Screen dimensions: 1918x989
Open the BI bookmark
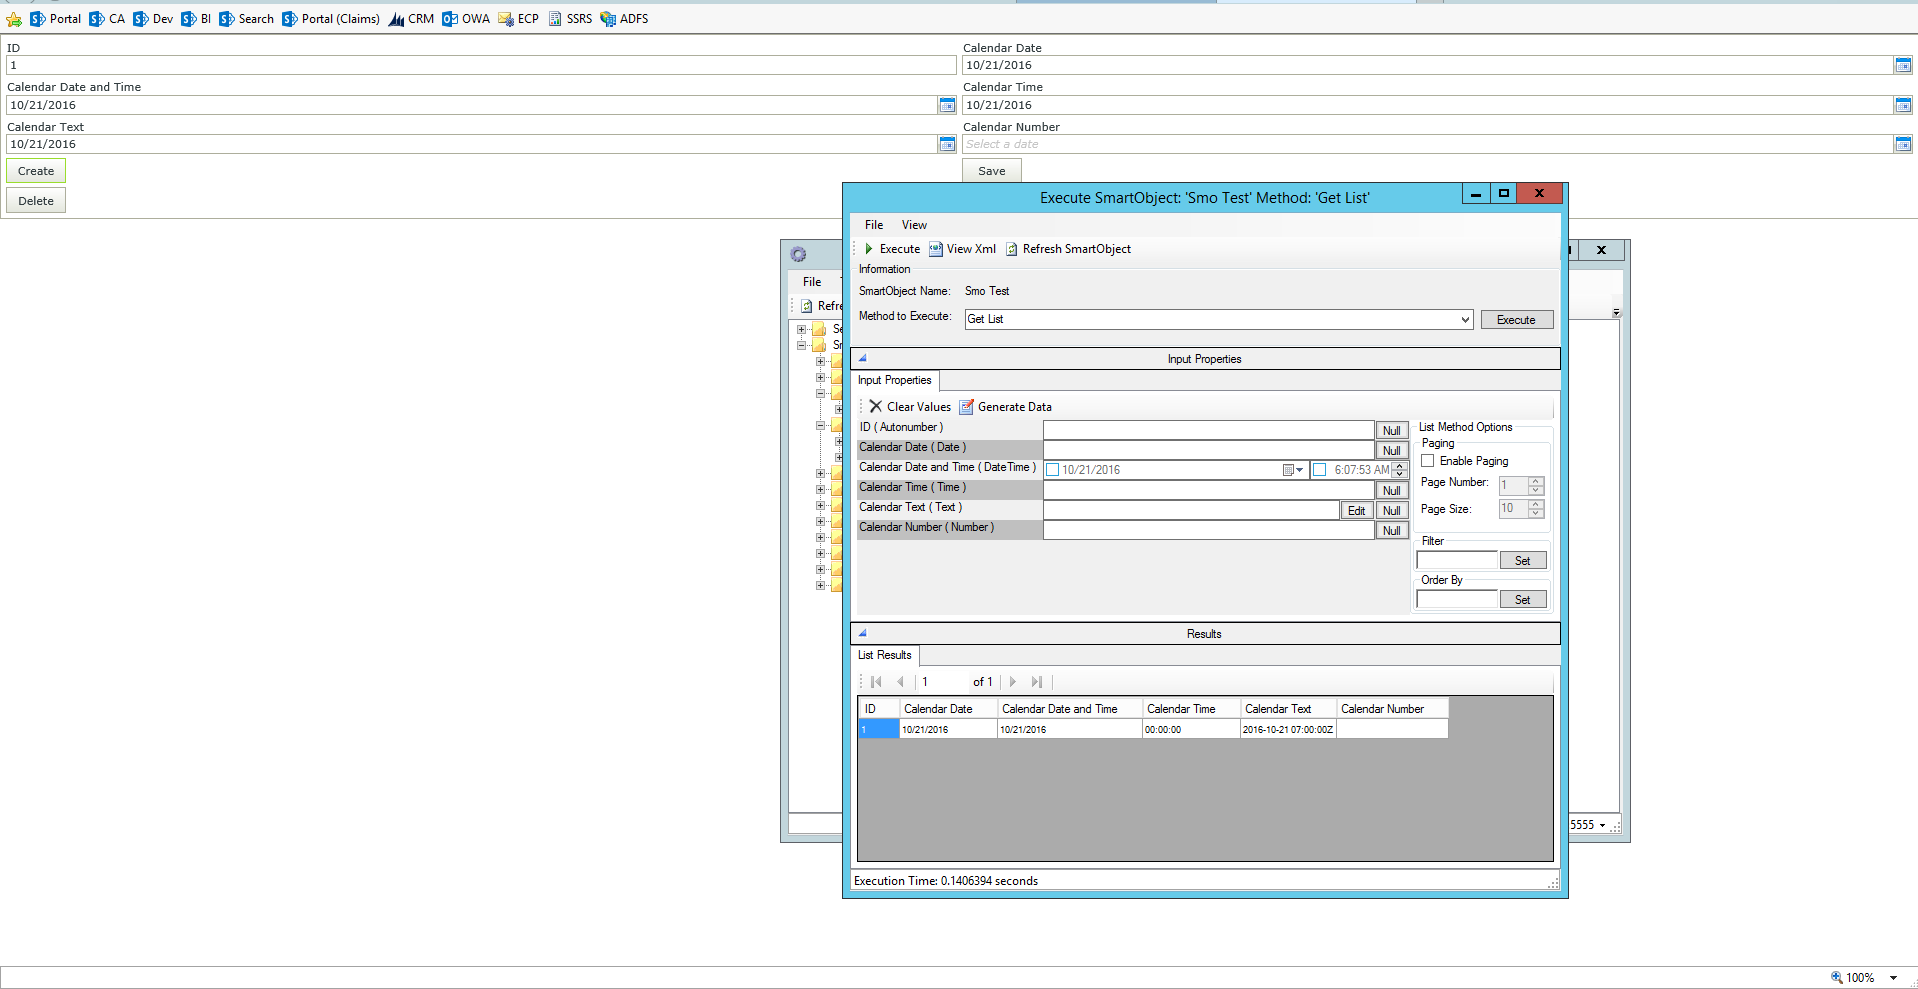click(x=196, y=19)
